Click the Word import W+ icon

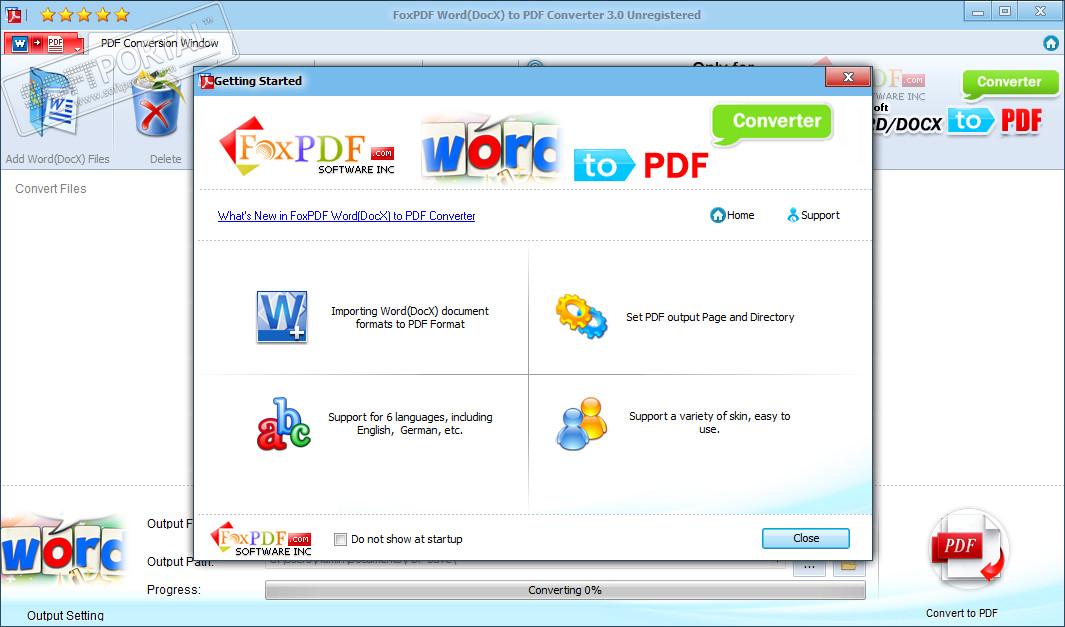pyautogui.click(x=282, y=317)
